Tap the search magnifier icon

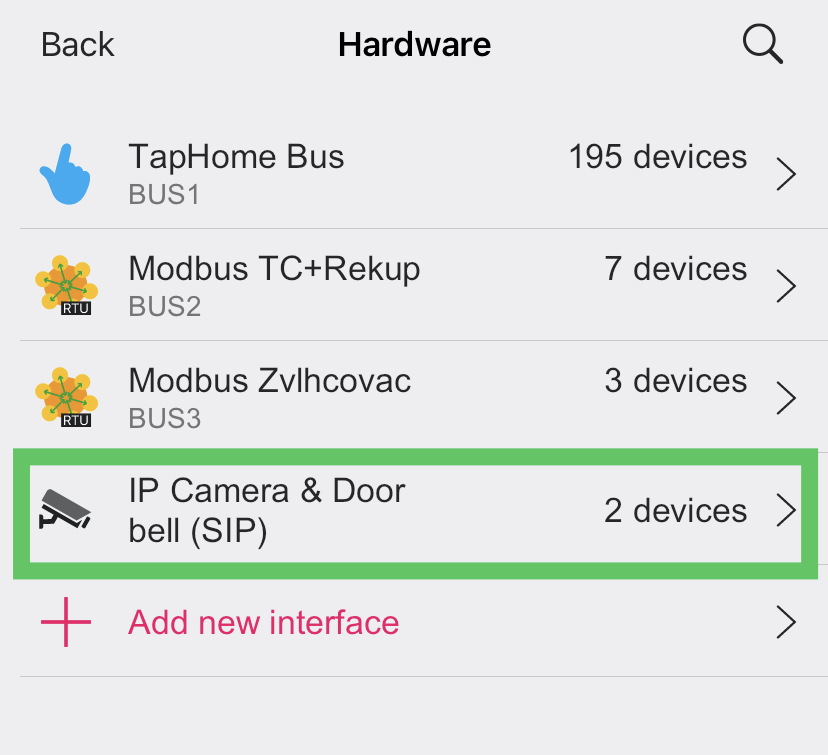point(762,45)
